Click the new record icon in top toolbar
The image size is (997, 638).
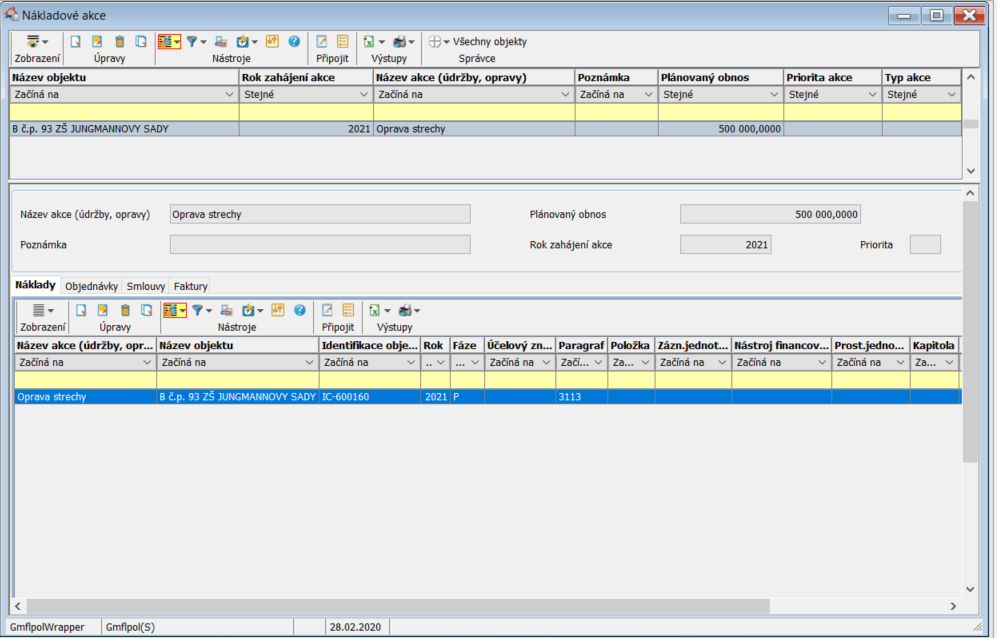pos(76,42)
